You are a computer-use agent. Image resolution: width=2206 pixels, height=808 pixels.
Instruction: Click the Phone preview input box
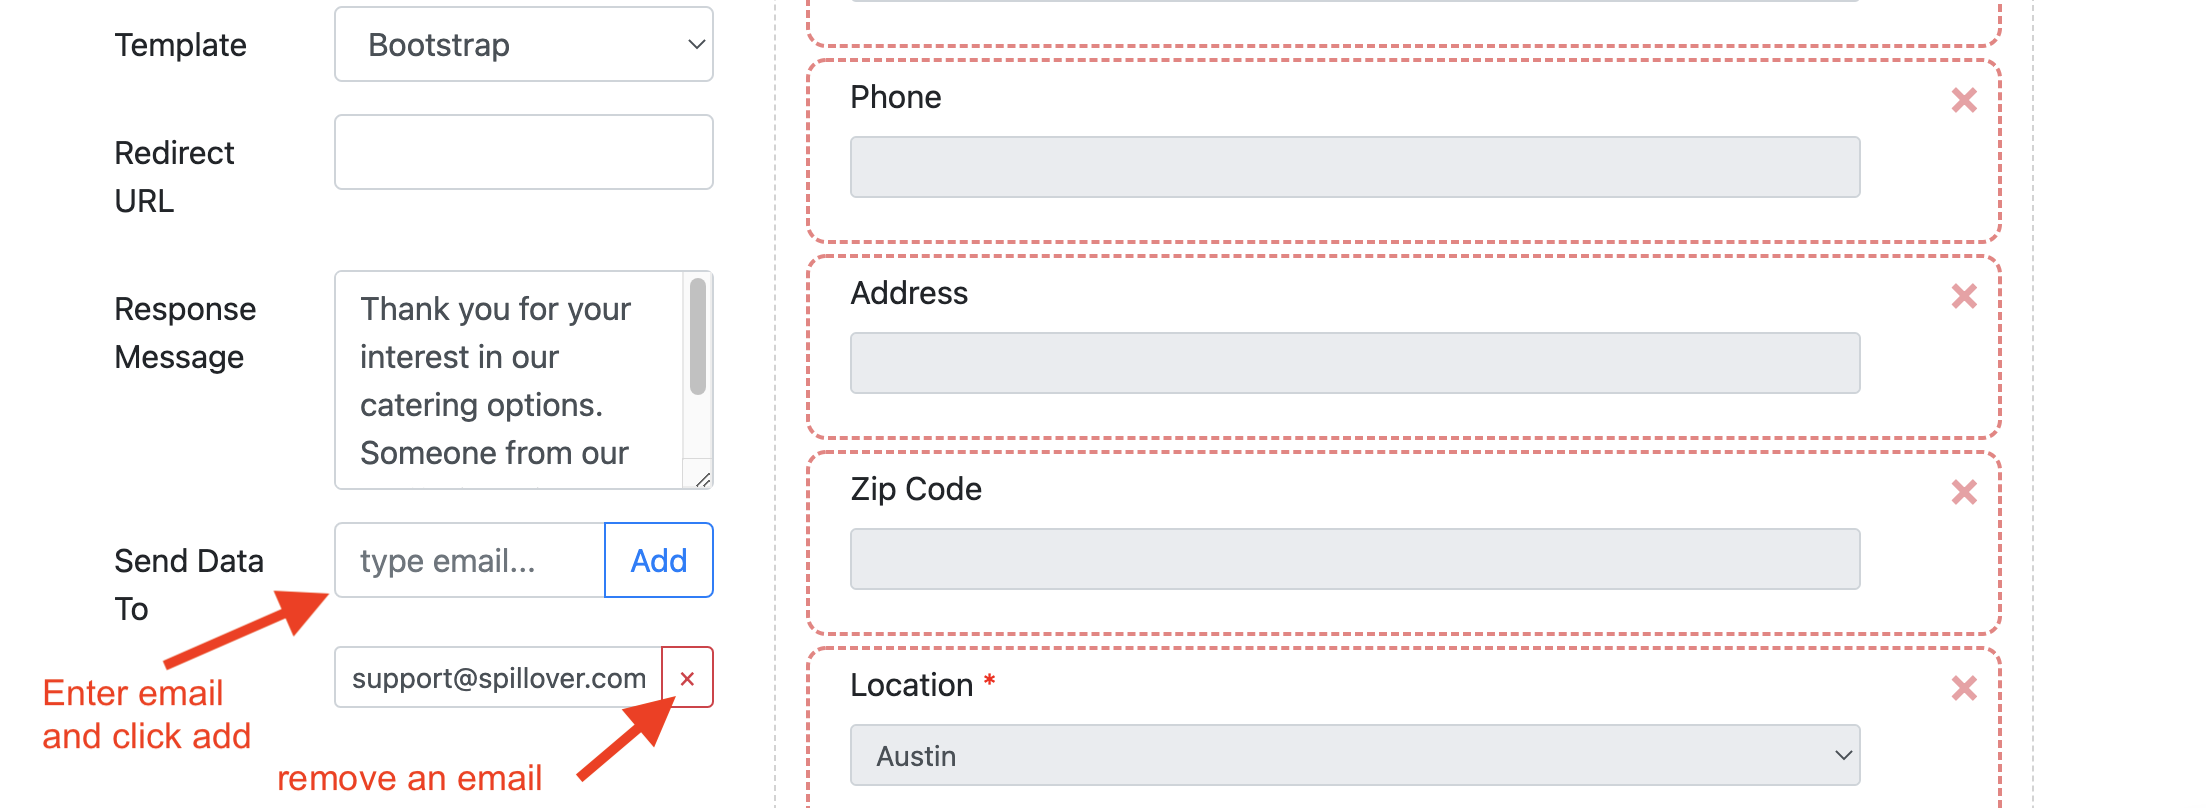[1355, 167]
